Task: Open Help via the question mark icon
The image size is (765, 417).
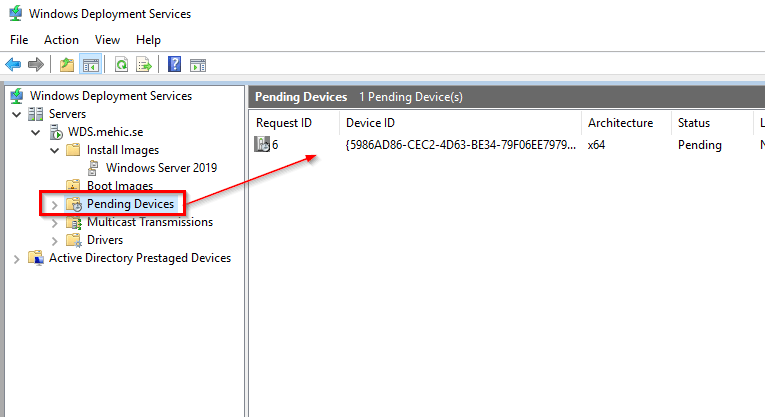Action: coord(174,65)
